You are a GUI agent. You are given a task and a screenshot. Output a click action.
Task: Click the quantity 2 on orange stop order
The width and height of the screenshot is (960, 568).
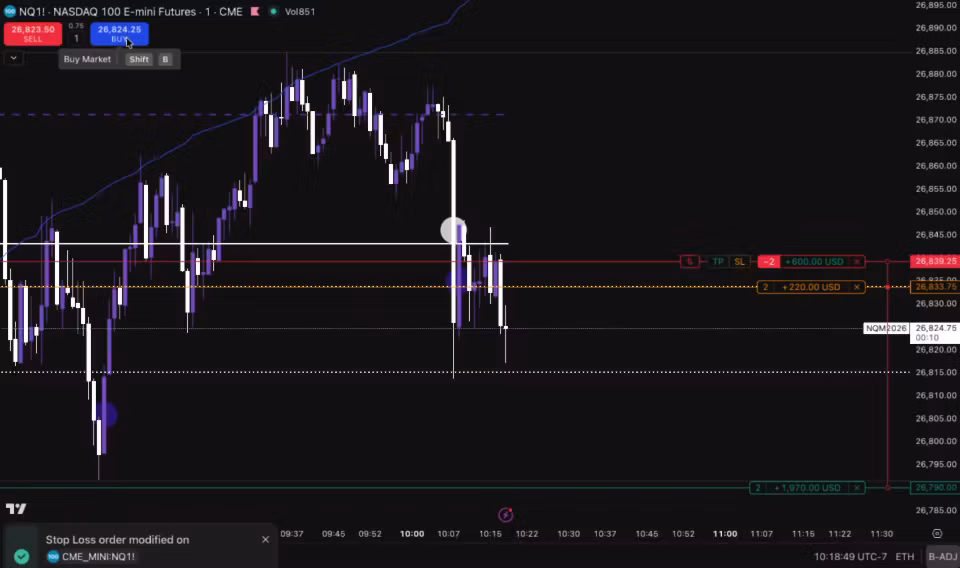point(765,287)
